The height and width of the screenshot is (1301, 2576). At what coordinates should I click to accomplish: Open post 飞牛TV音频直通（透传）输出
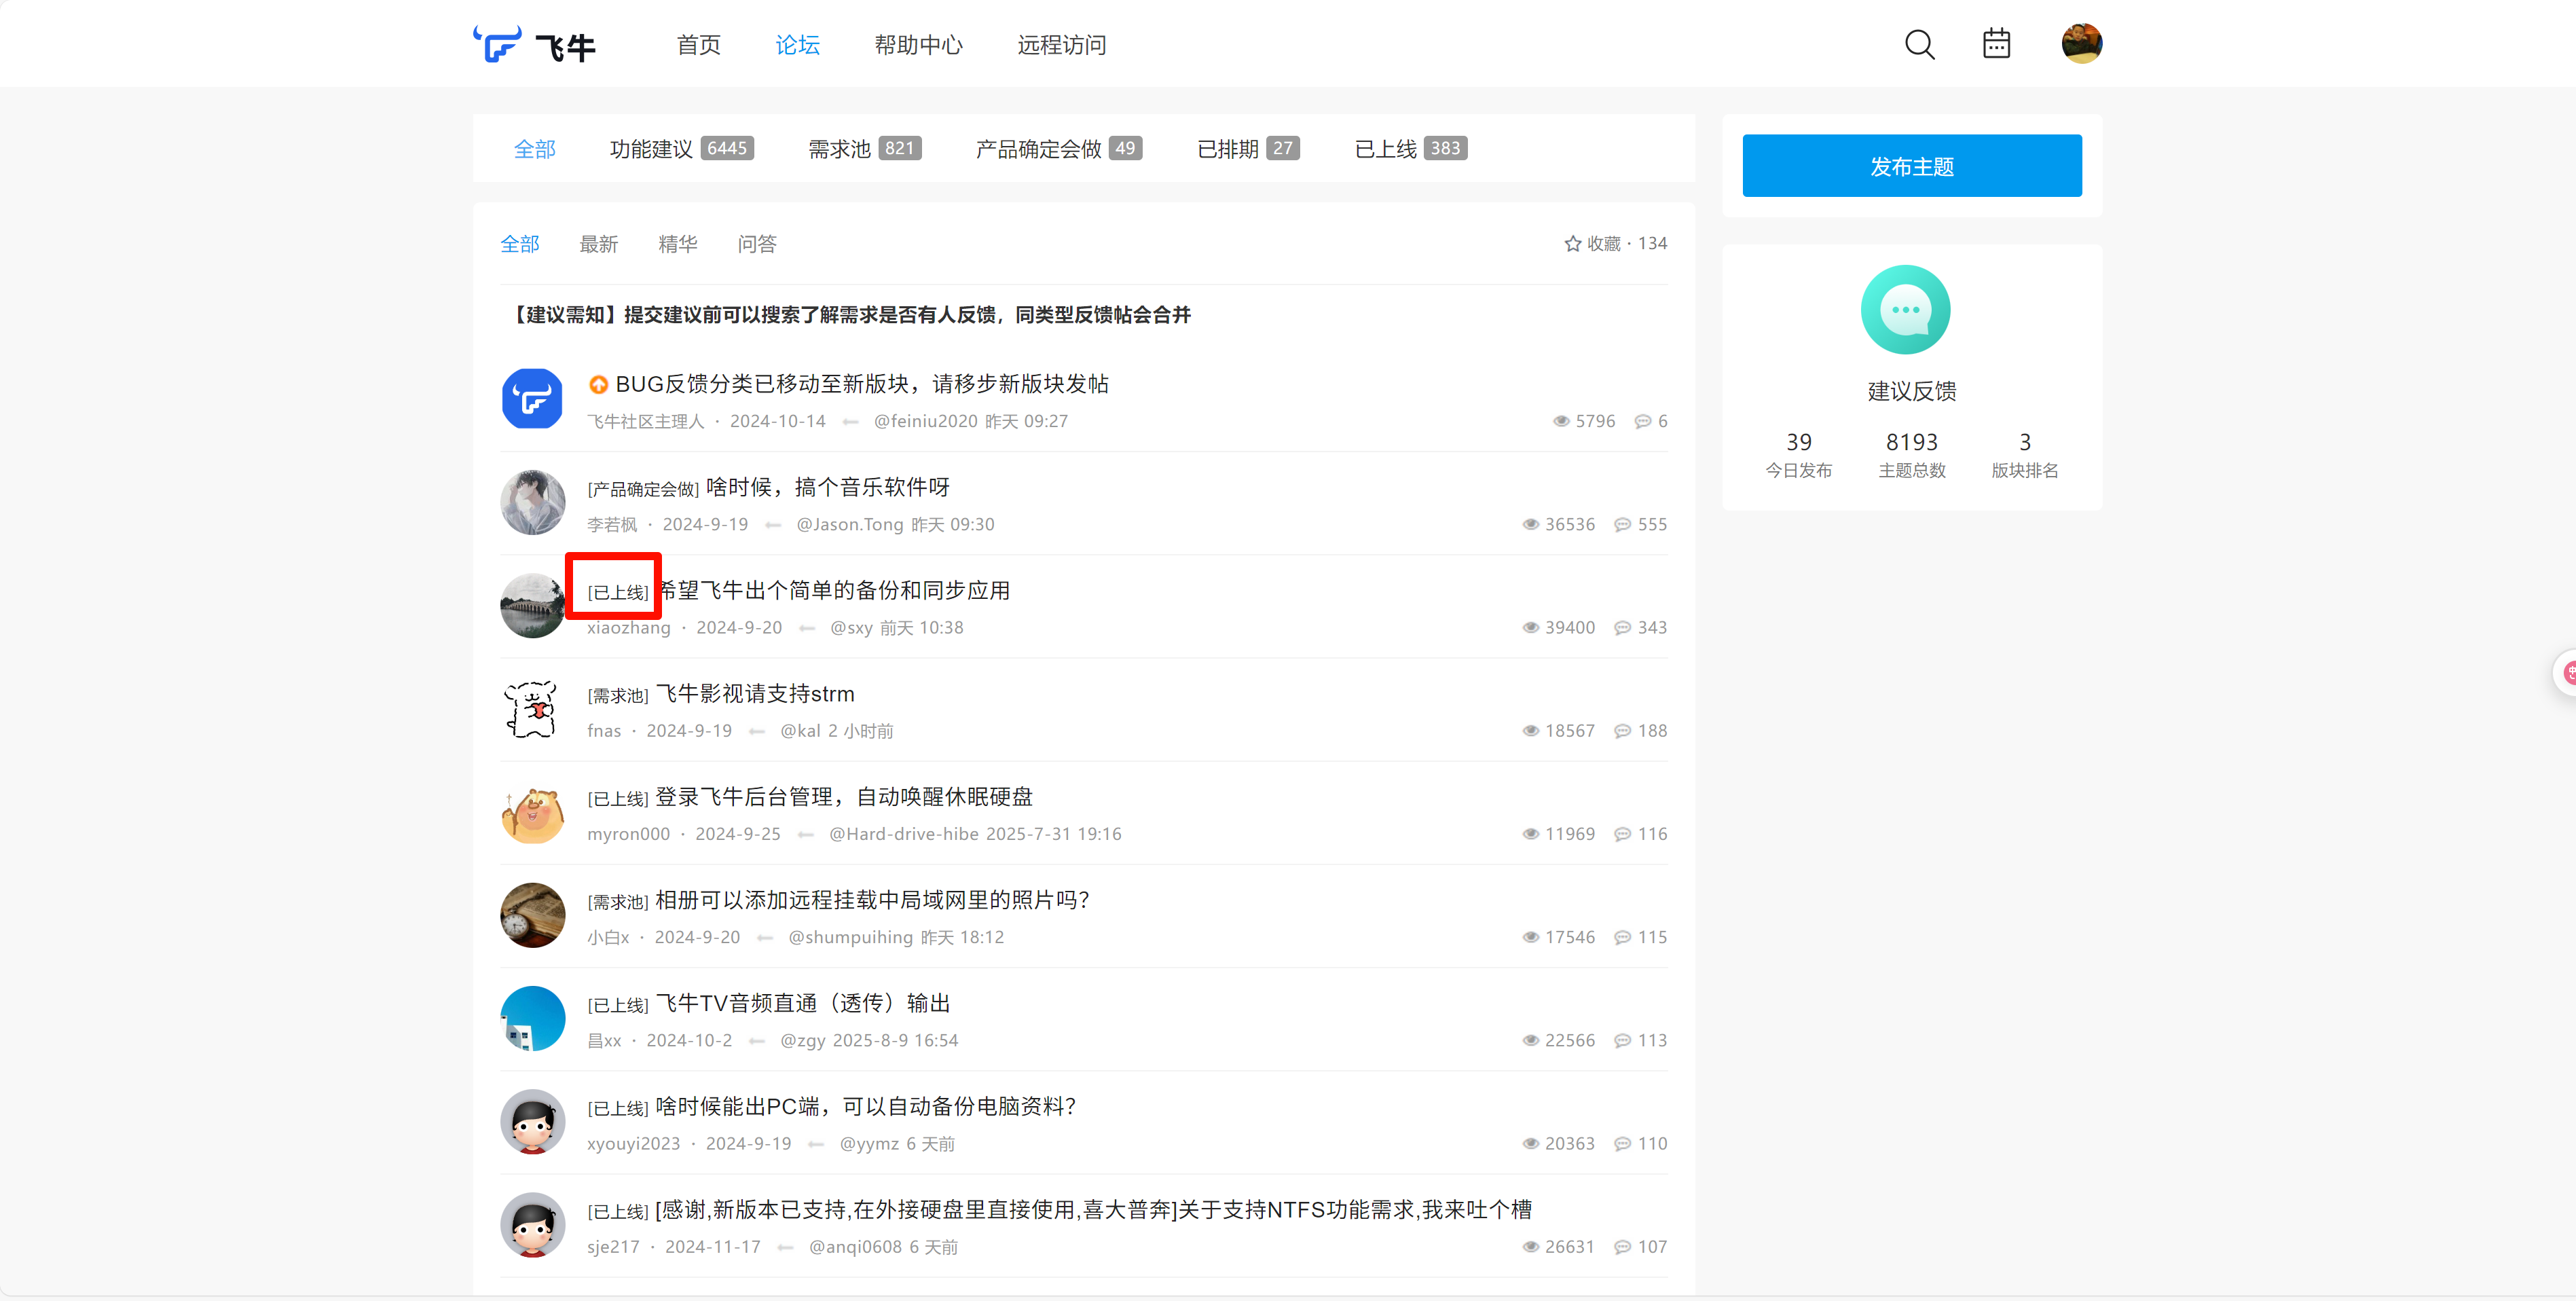[802, 1003]
